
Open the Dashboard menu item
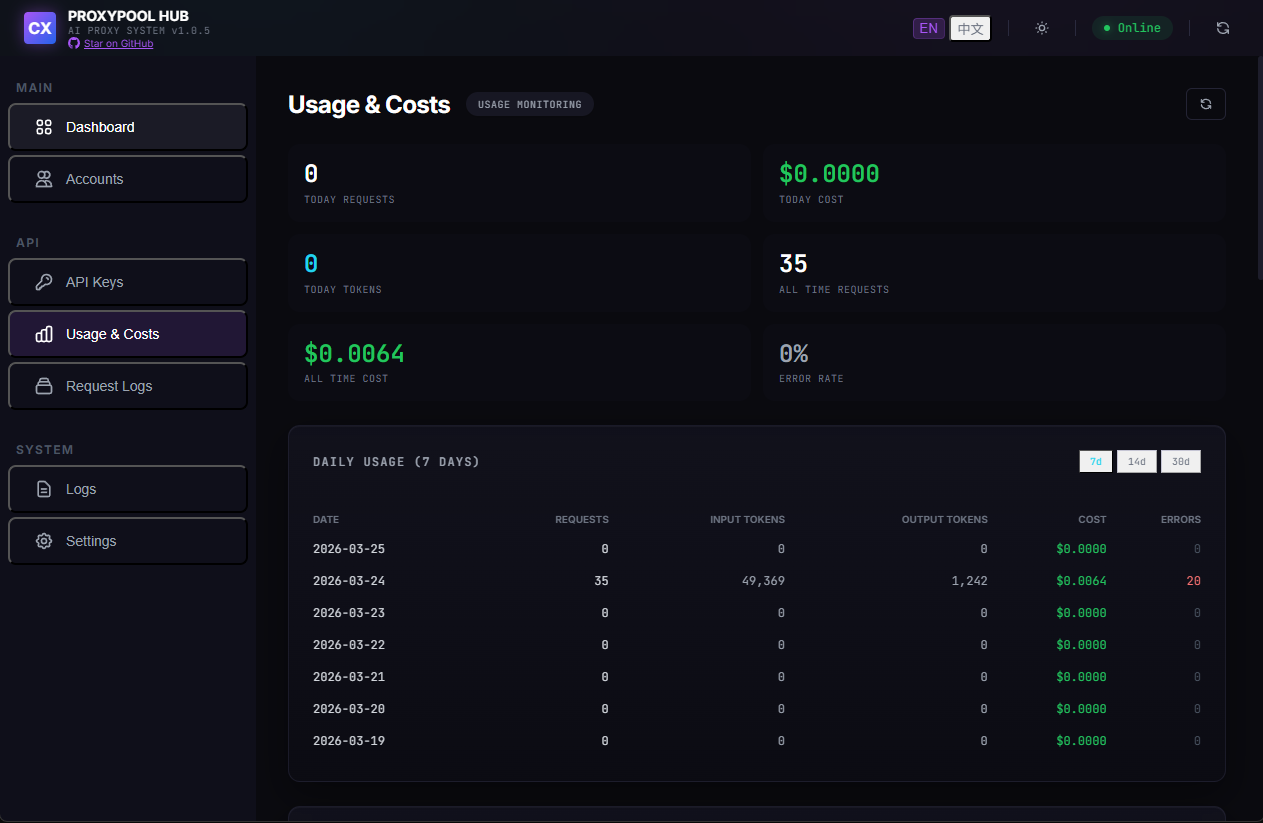[128, 127]
